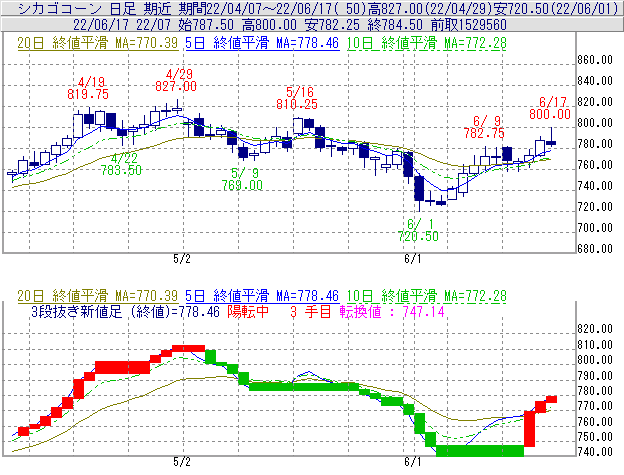624x475 pixels.
Task: Click the red 陽転中 status text
Action: pyautogui.click(x=248, y=311)
